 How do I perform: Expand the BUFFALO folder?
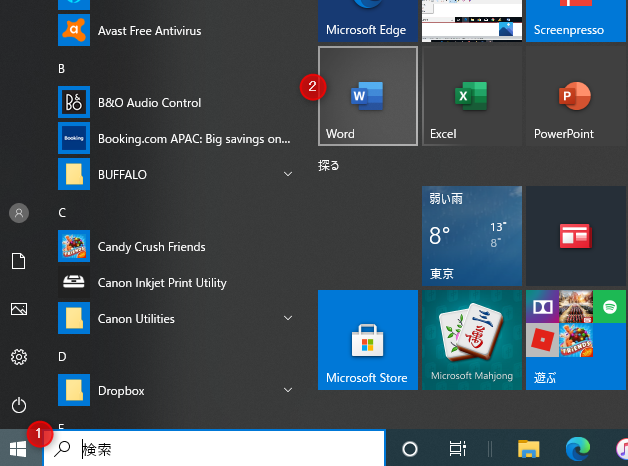pos(288,175)
